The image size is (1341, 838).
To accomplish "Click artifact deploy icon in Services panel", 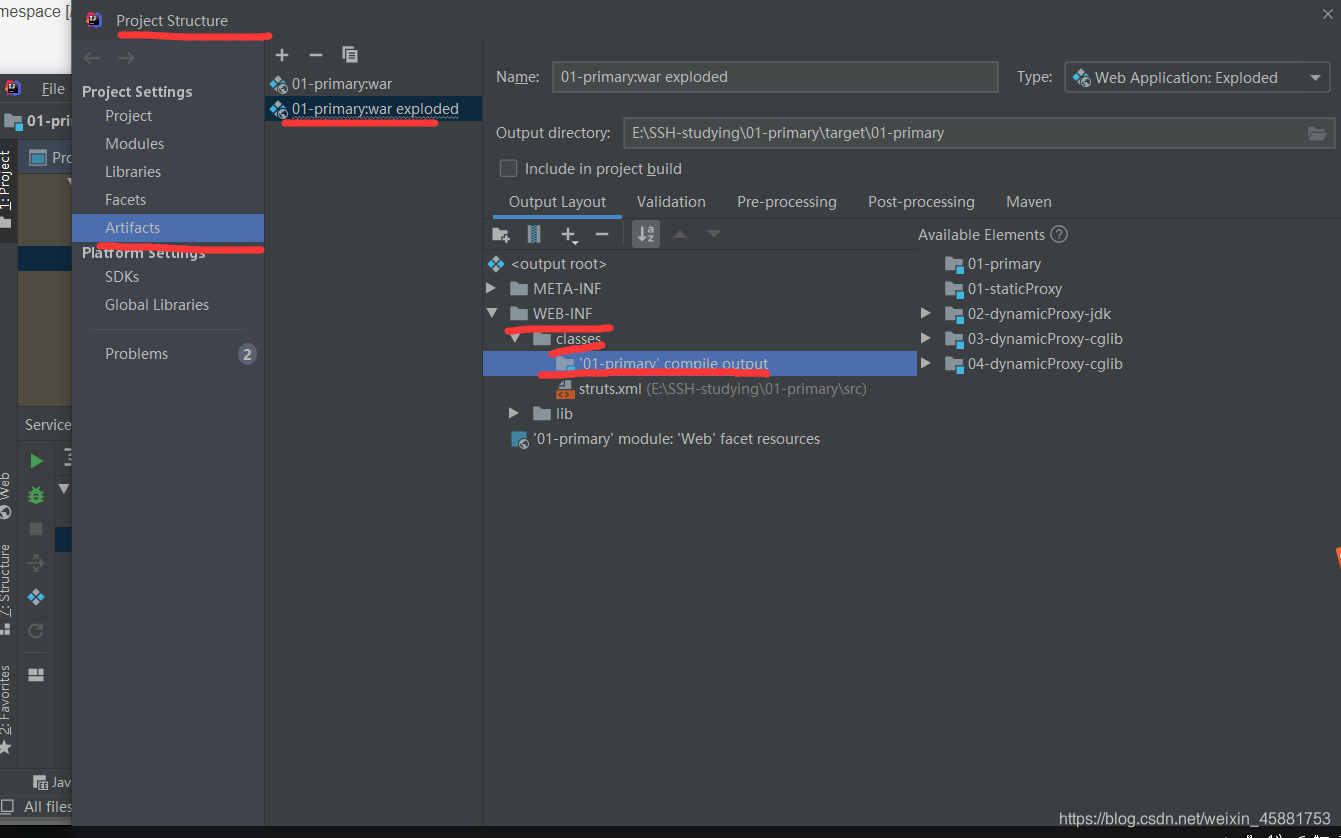I will tap(36, 597).
